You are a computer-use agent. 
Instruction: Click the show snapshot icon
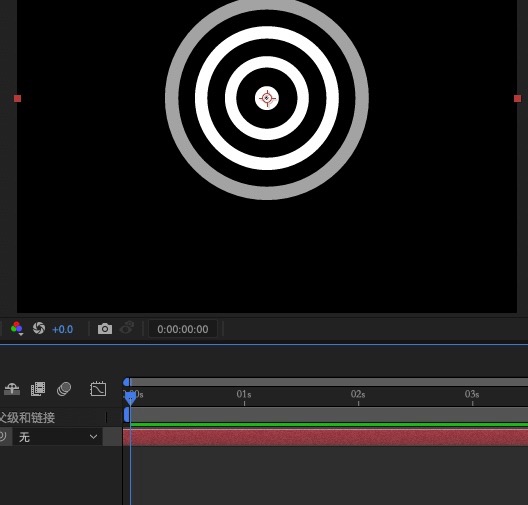point(127,328)
